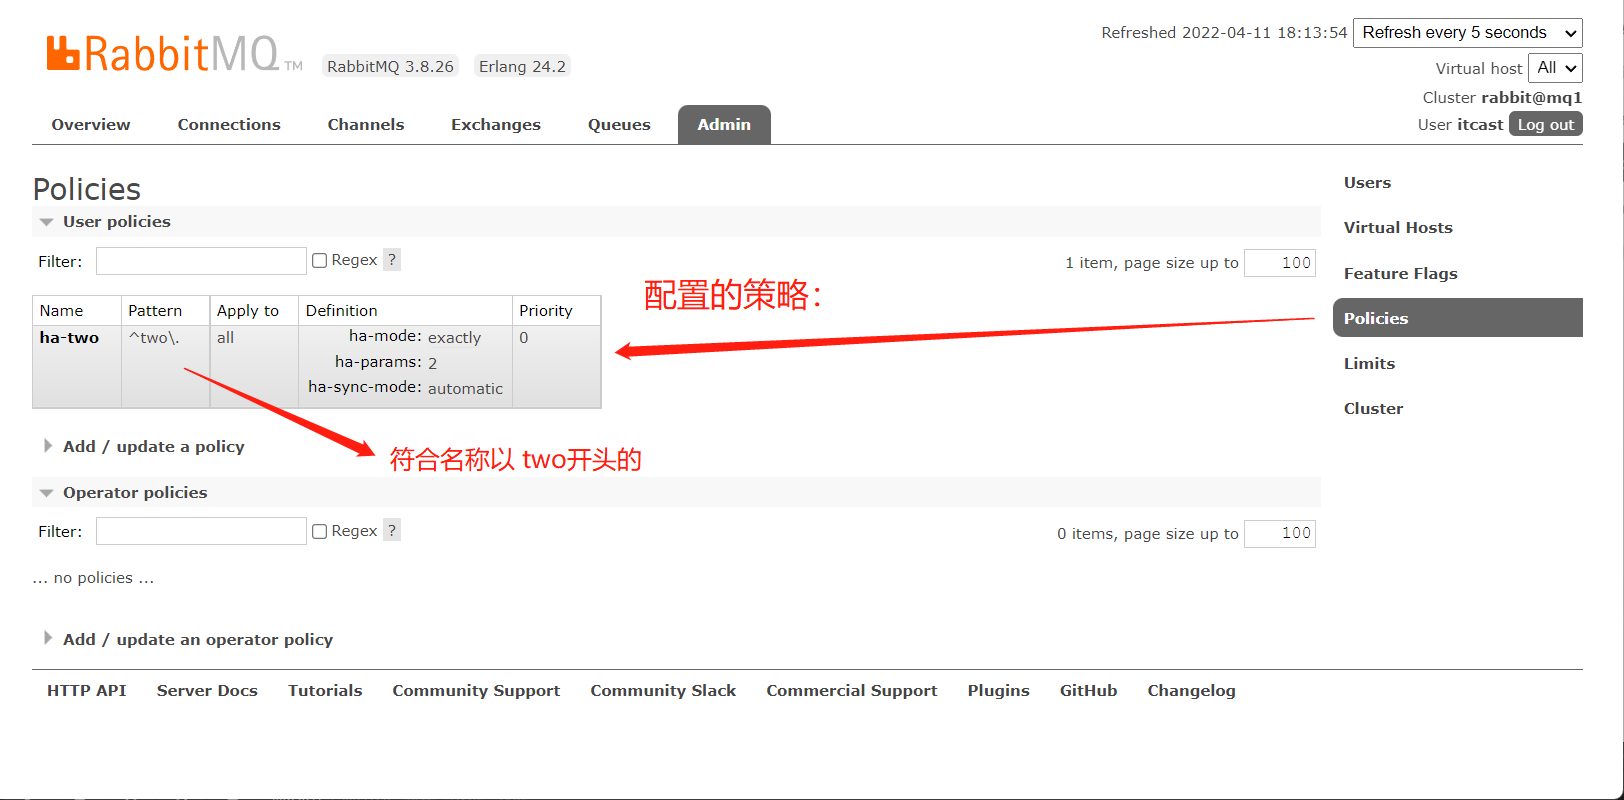Open Virtual Hosts in the sidebar

[1398, 228]
